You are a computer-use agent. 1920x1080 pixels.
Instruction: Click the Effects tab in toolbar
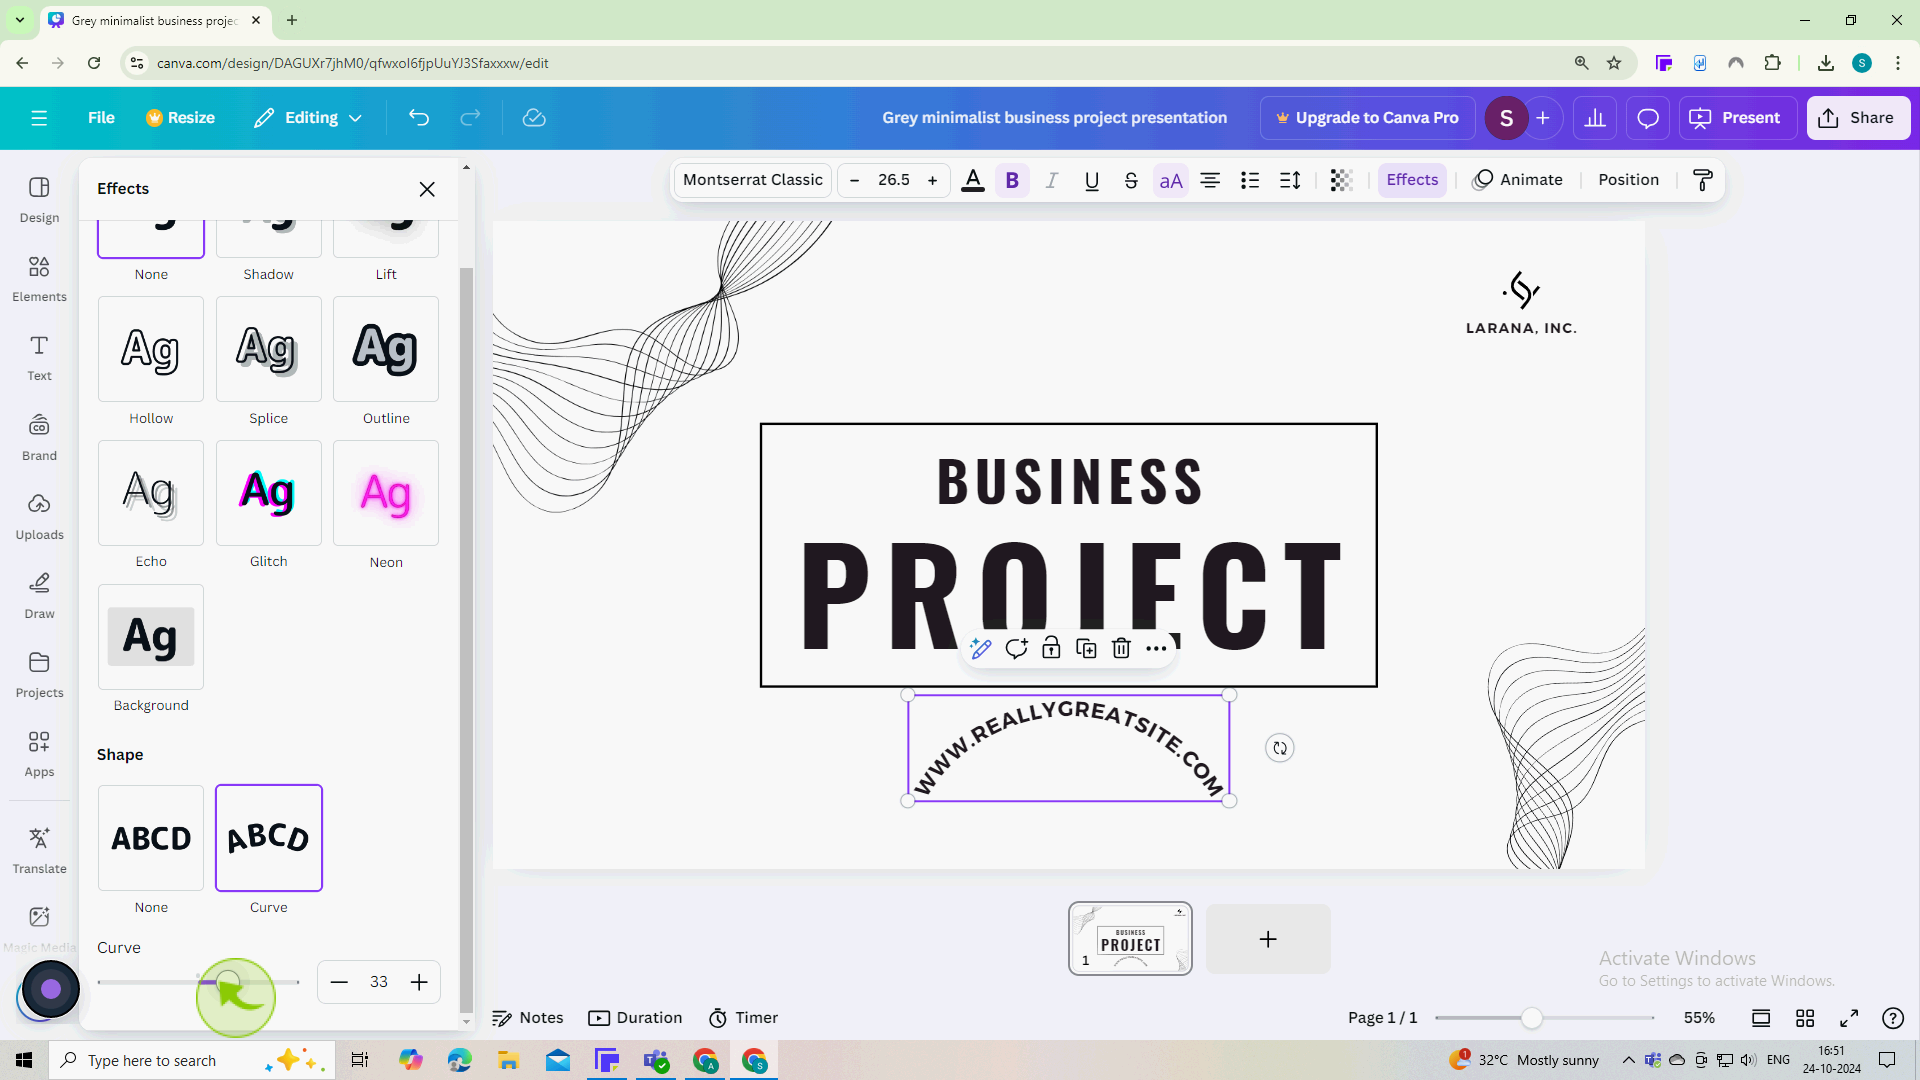click(x=1414, y=179)
